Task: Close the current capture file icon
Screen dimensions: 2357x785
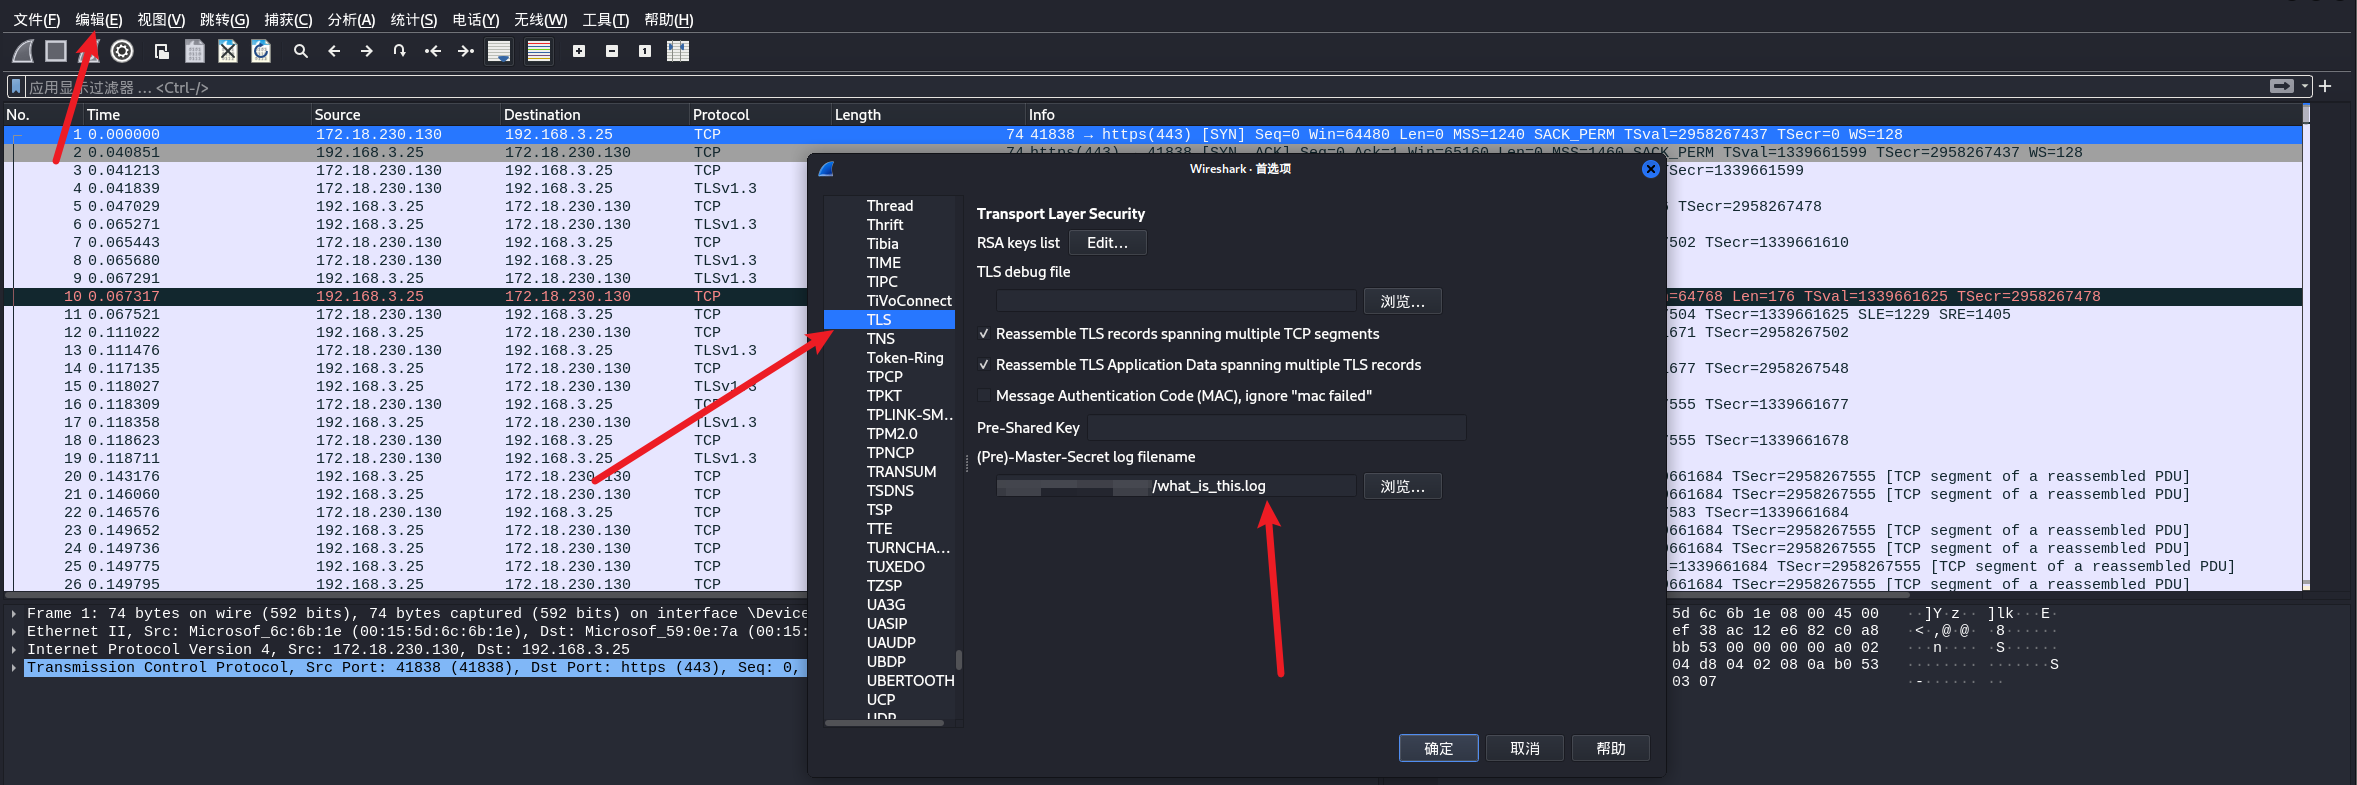Action: pyautogui.click(x=228, y=51)
